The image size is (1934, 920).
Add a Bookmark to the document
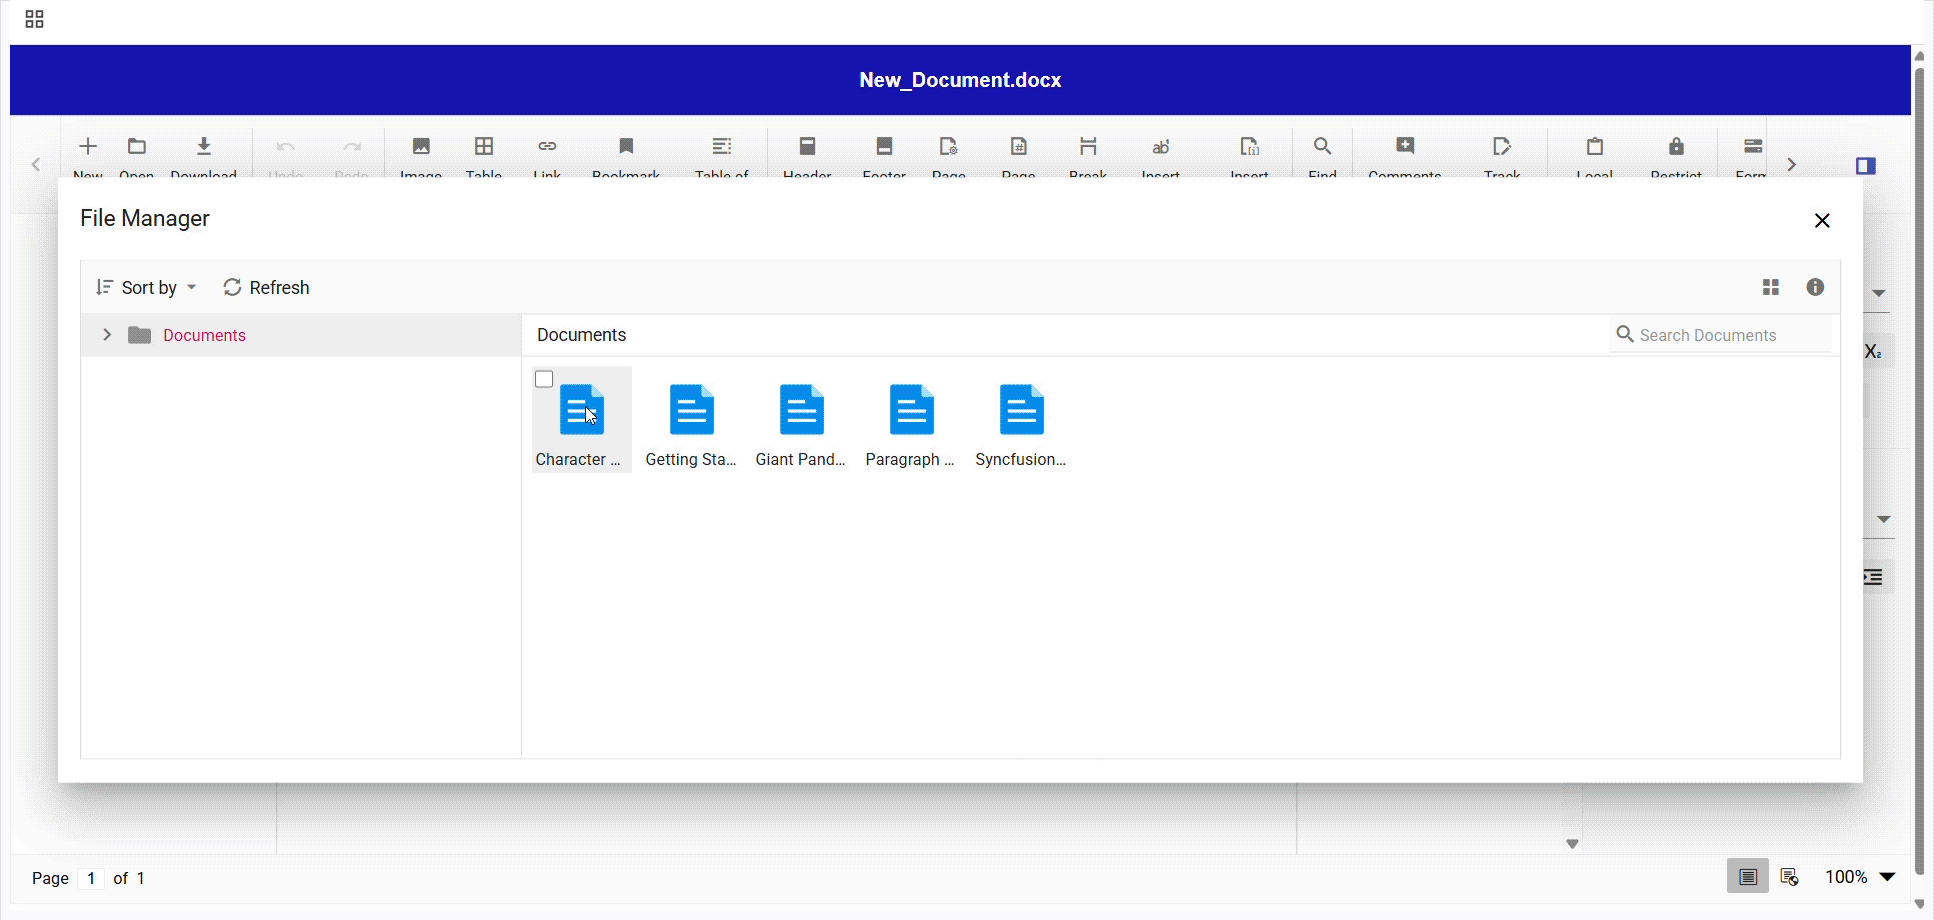point(626,155)
